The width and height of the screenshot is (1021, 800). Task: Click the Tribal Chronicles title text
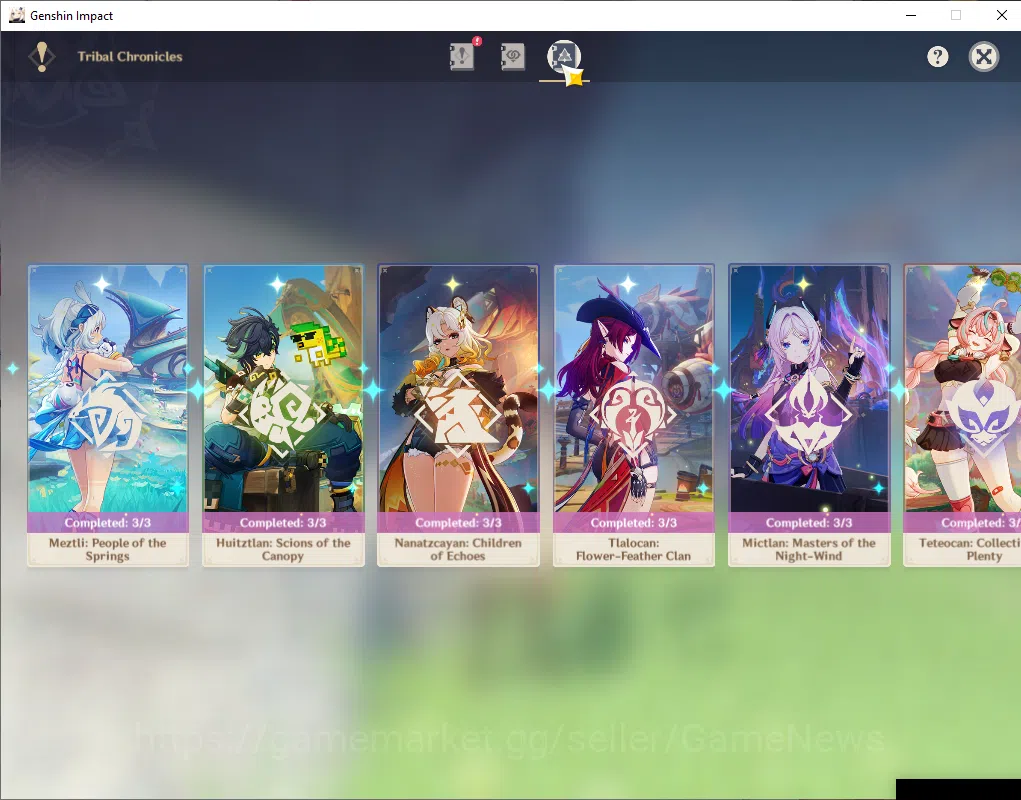(130, 57)
